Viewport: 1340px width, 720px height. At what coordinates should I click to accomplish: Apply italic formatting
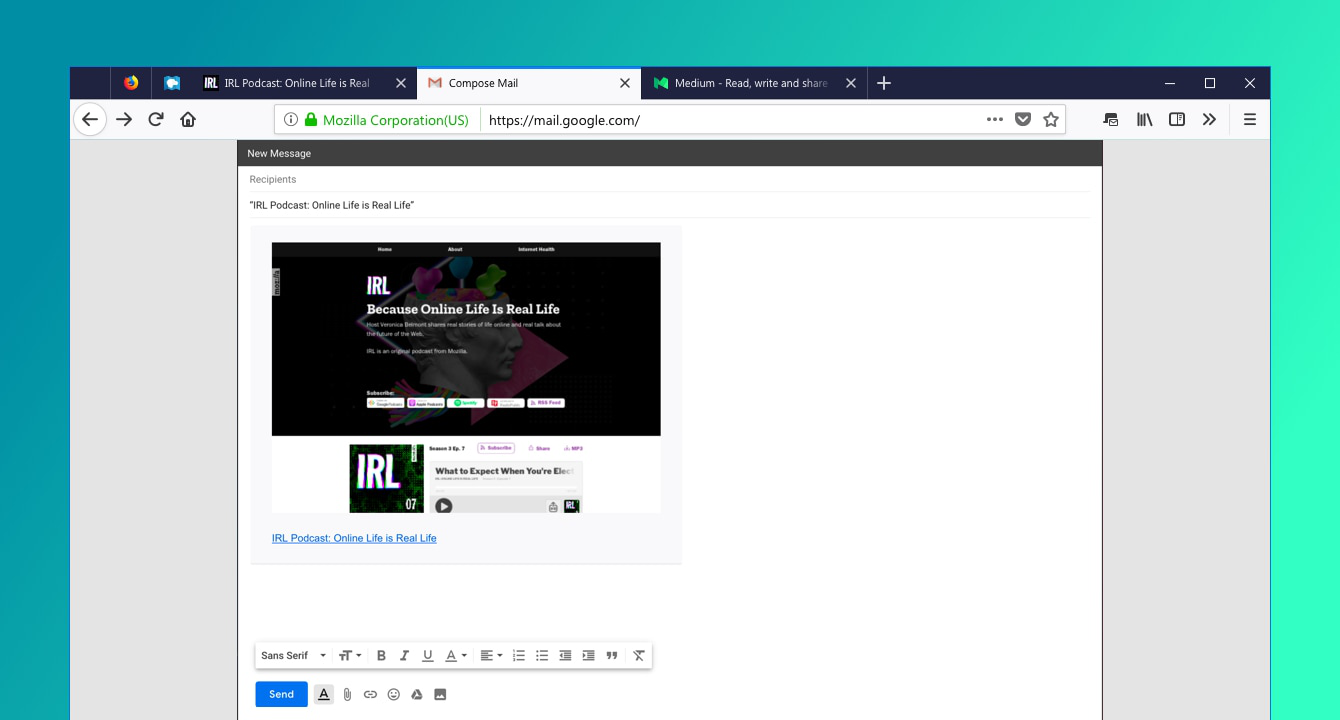tap(404, 655)
